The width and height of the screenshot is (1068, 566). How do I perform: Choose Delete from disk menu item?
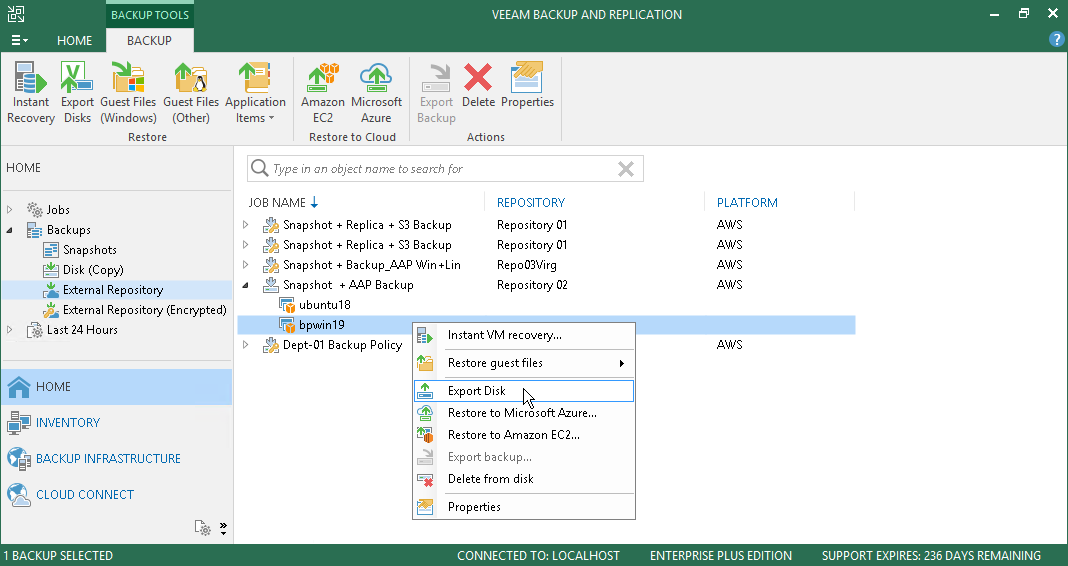524,479
